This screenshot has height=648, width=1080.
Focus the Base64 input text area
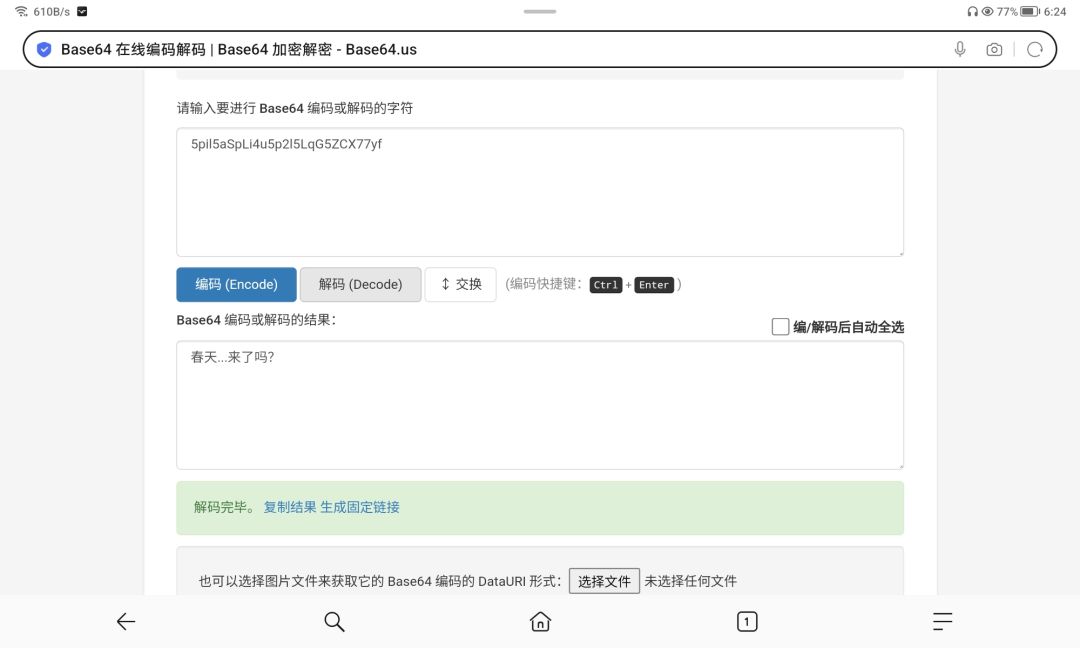(x=540, y=192)
